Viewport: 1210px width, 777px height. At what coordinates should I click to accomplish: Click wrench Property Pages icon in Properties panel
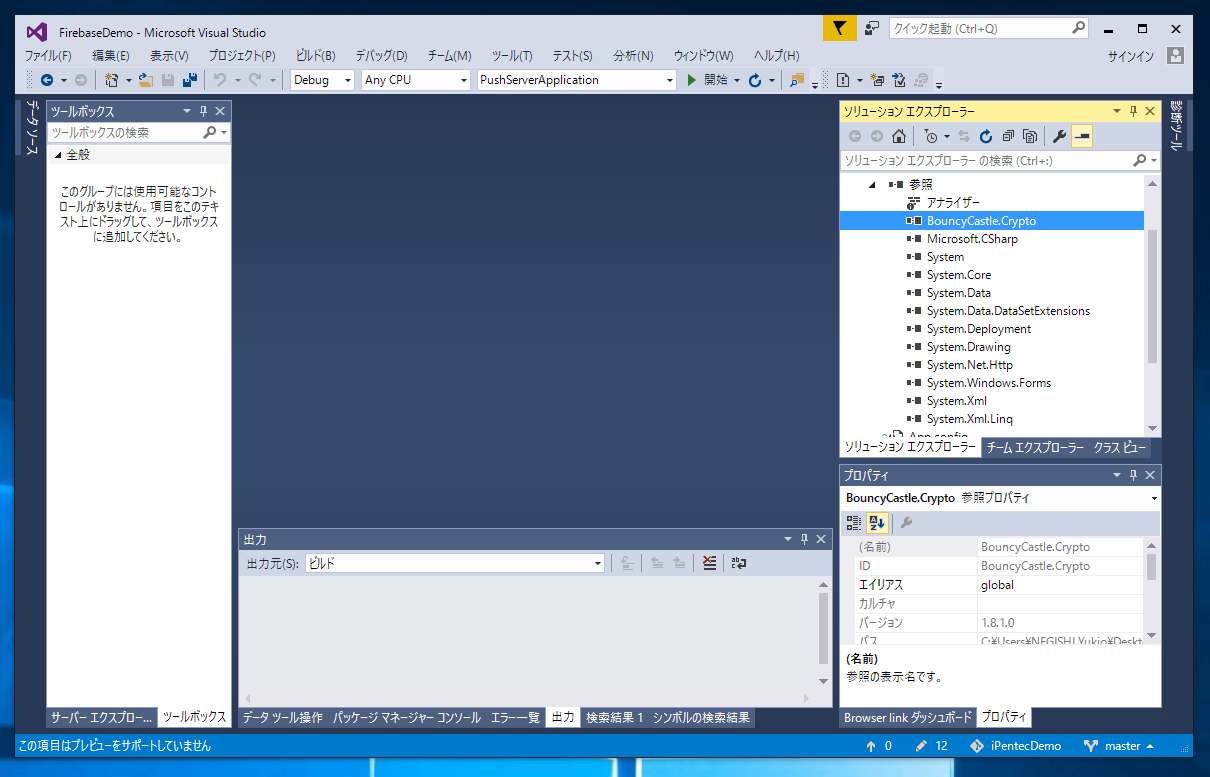[907, 522]
